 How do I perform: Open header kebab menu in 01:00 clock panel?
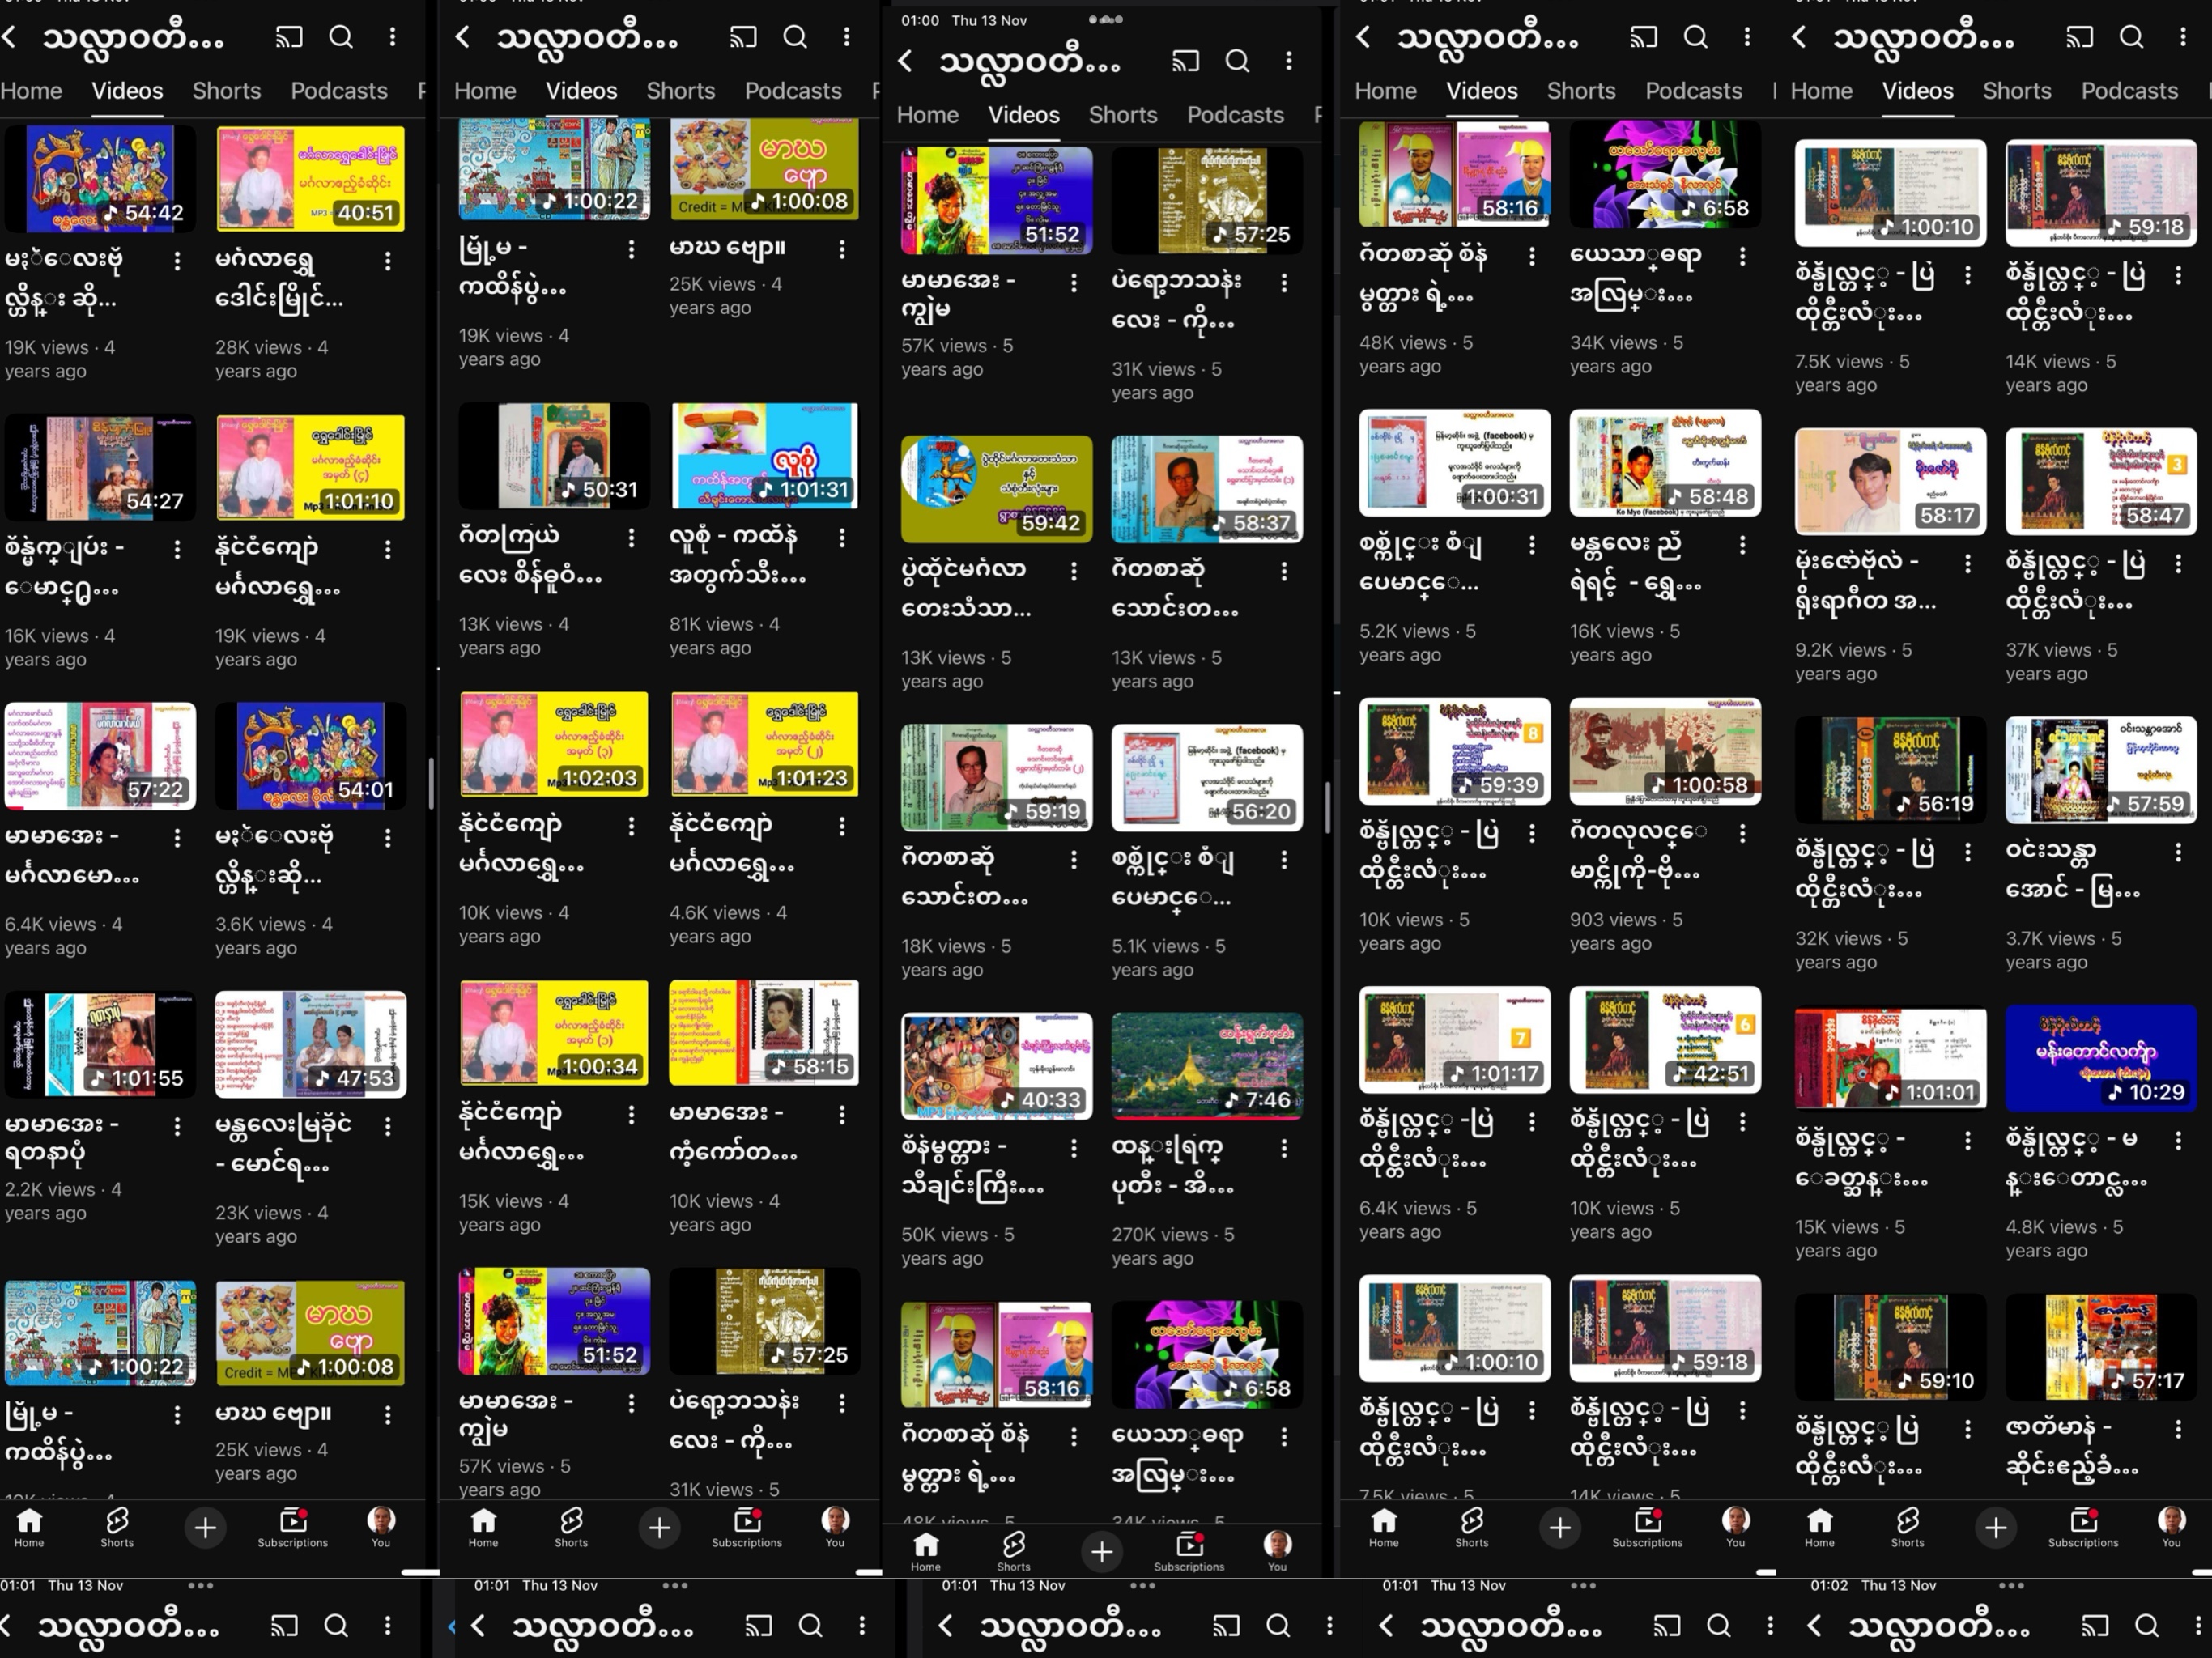pos(1289,61)
